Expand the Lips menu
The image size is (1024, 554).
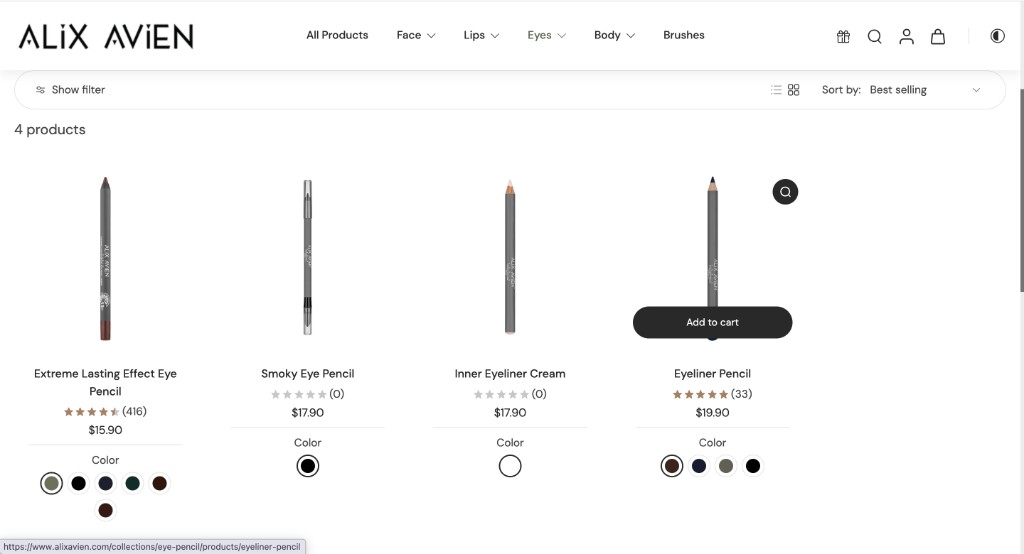coord(481,35)
